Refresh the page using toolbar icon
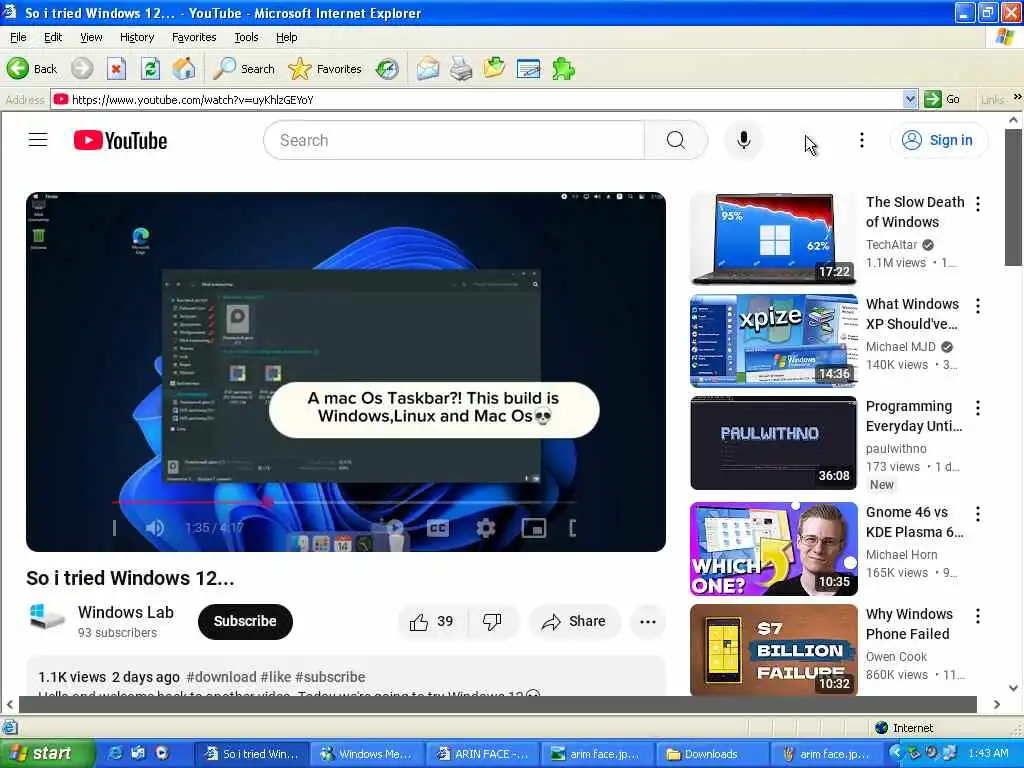1024x768 pixels. pyautogui.click(x=150, y=69)
